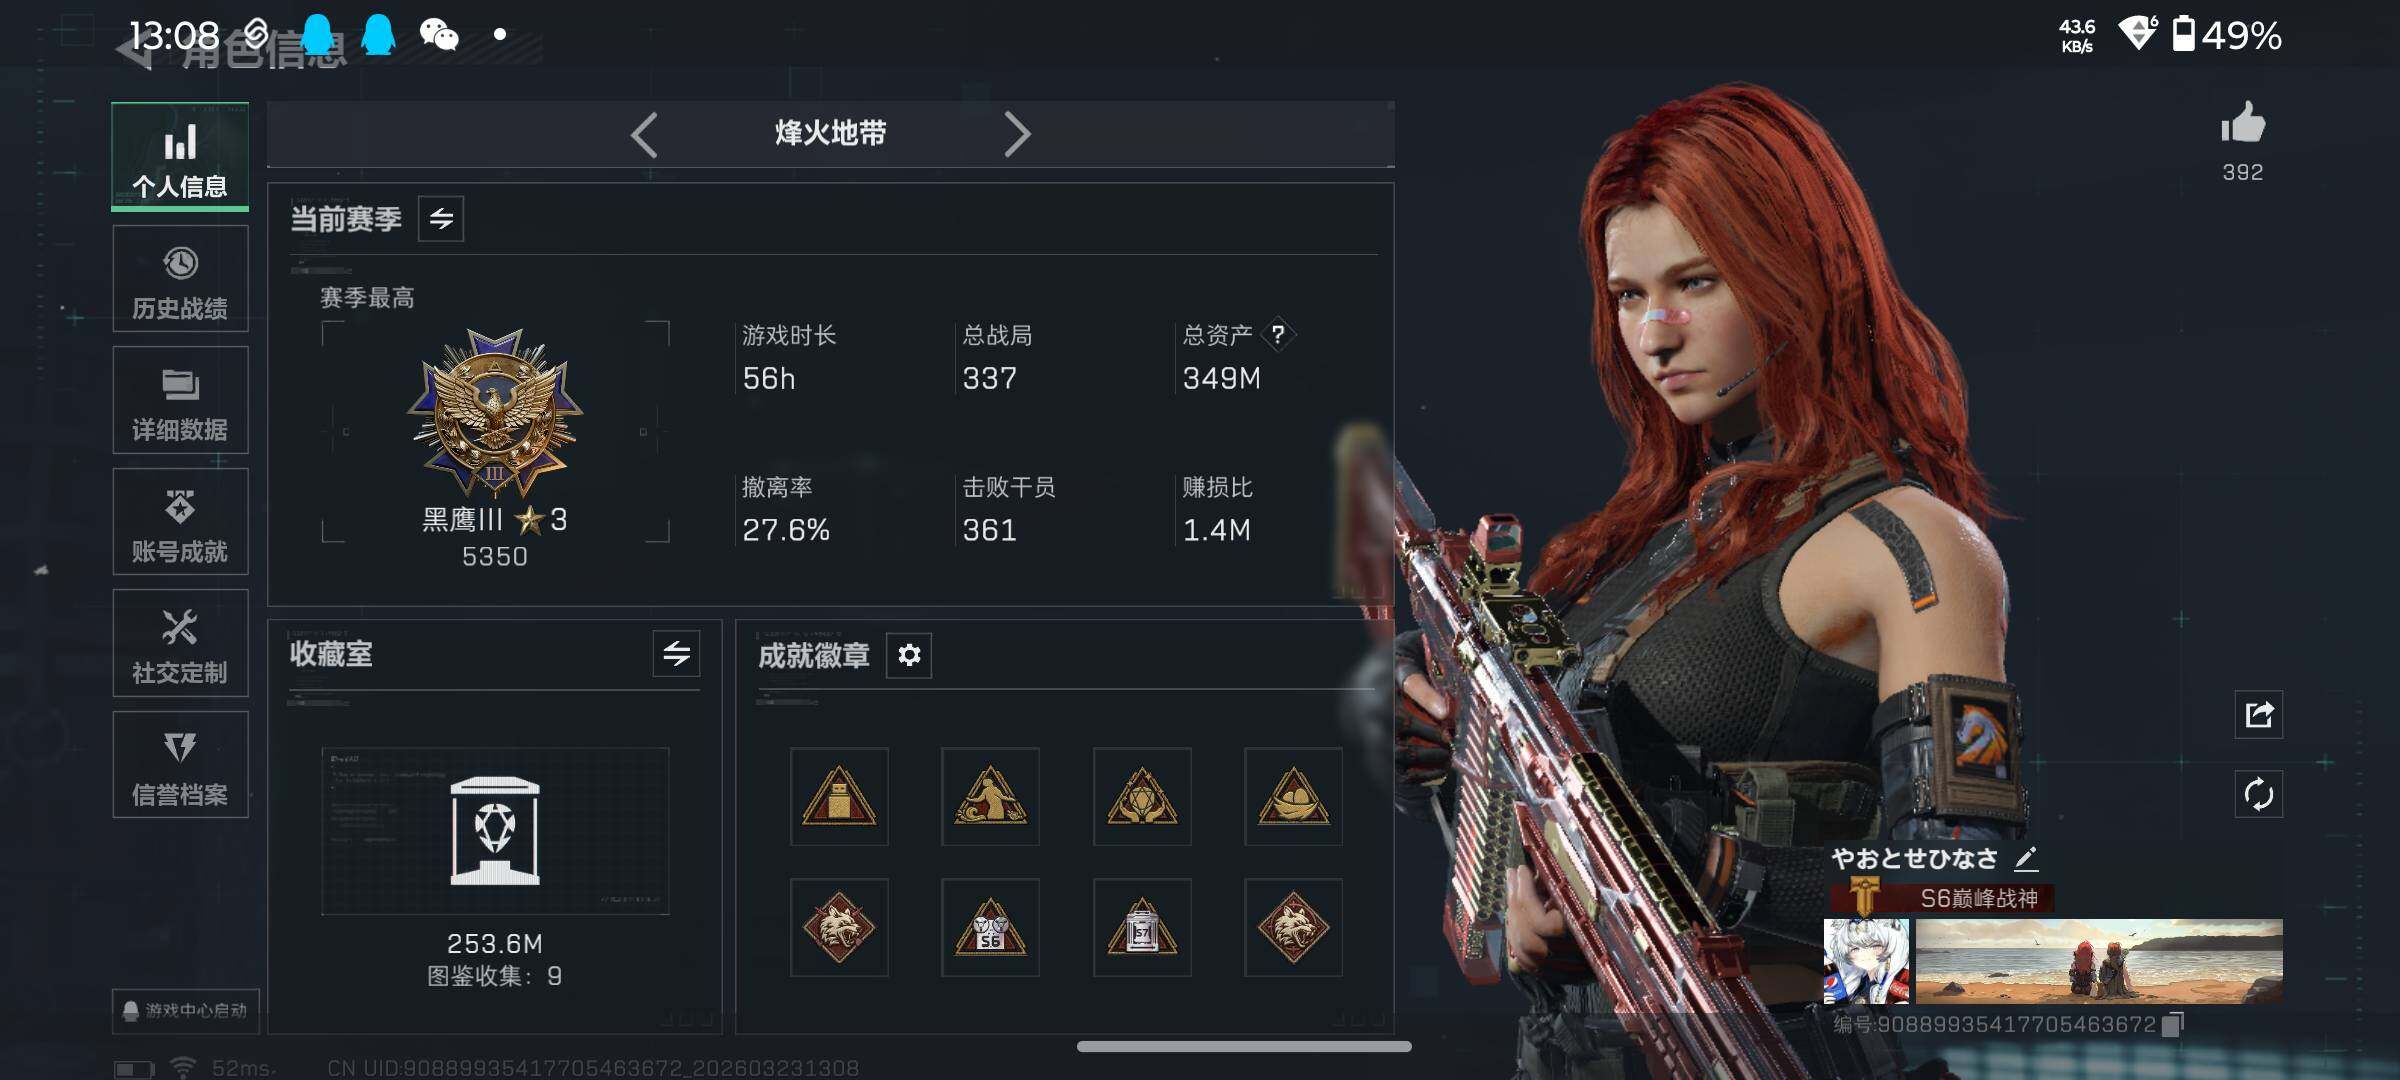2400x1080 pixels.
Task: Copy the player ID number icon
Action: tap(2173, 1024)
